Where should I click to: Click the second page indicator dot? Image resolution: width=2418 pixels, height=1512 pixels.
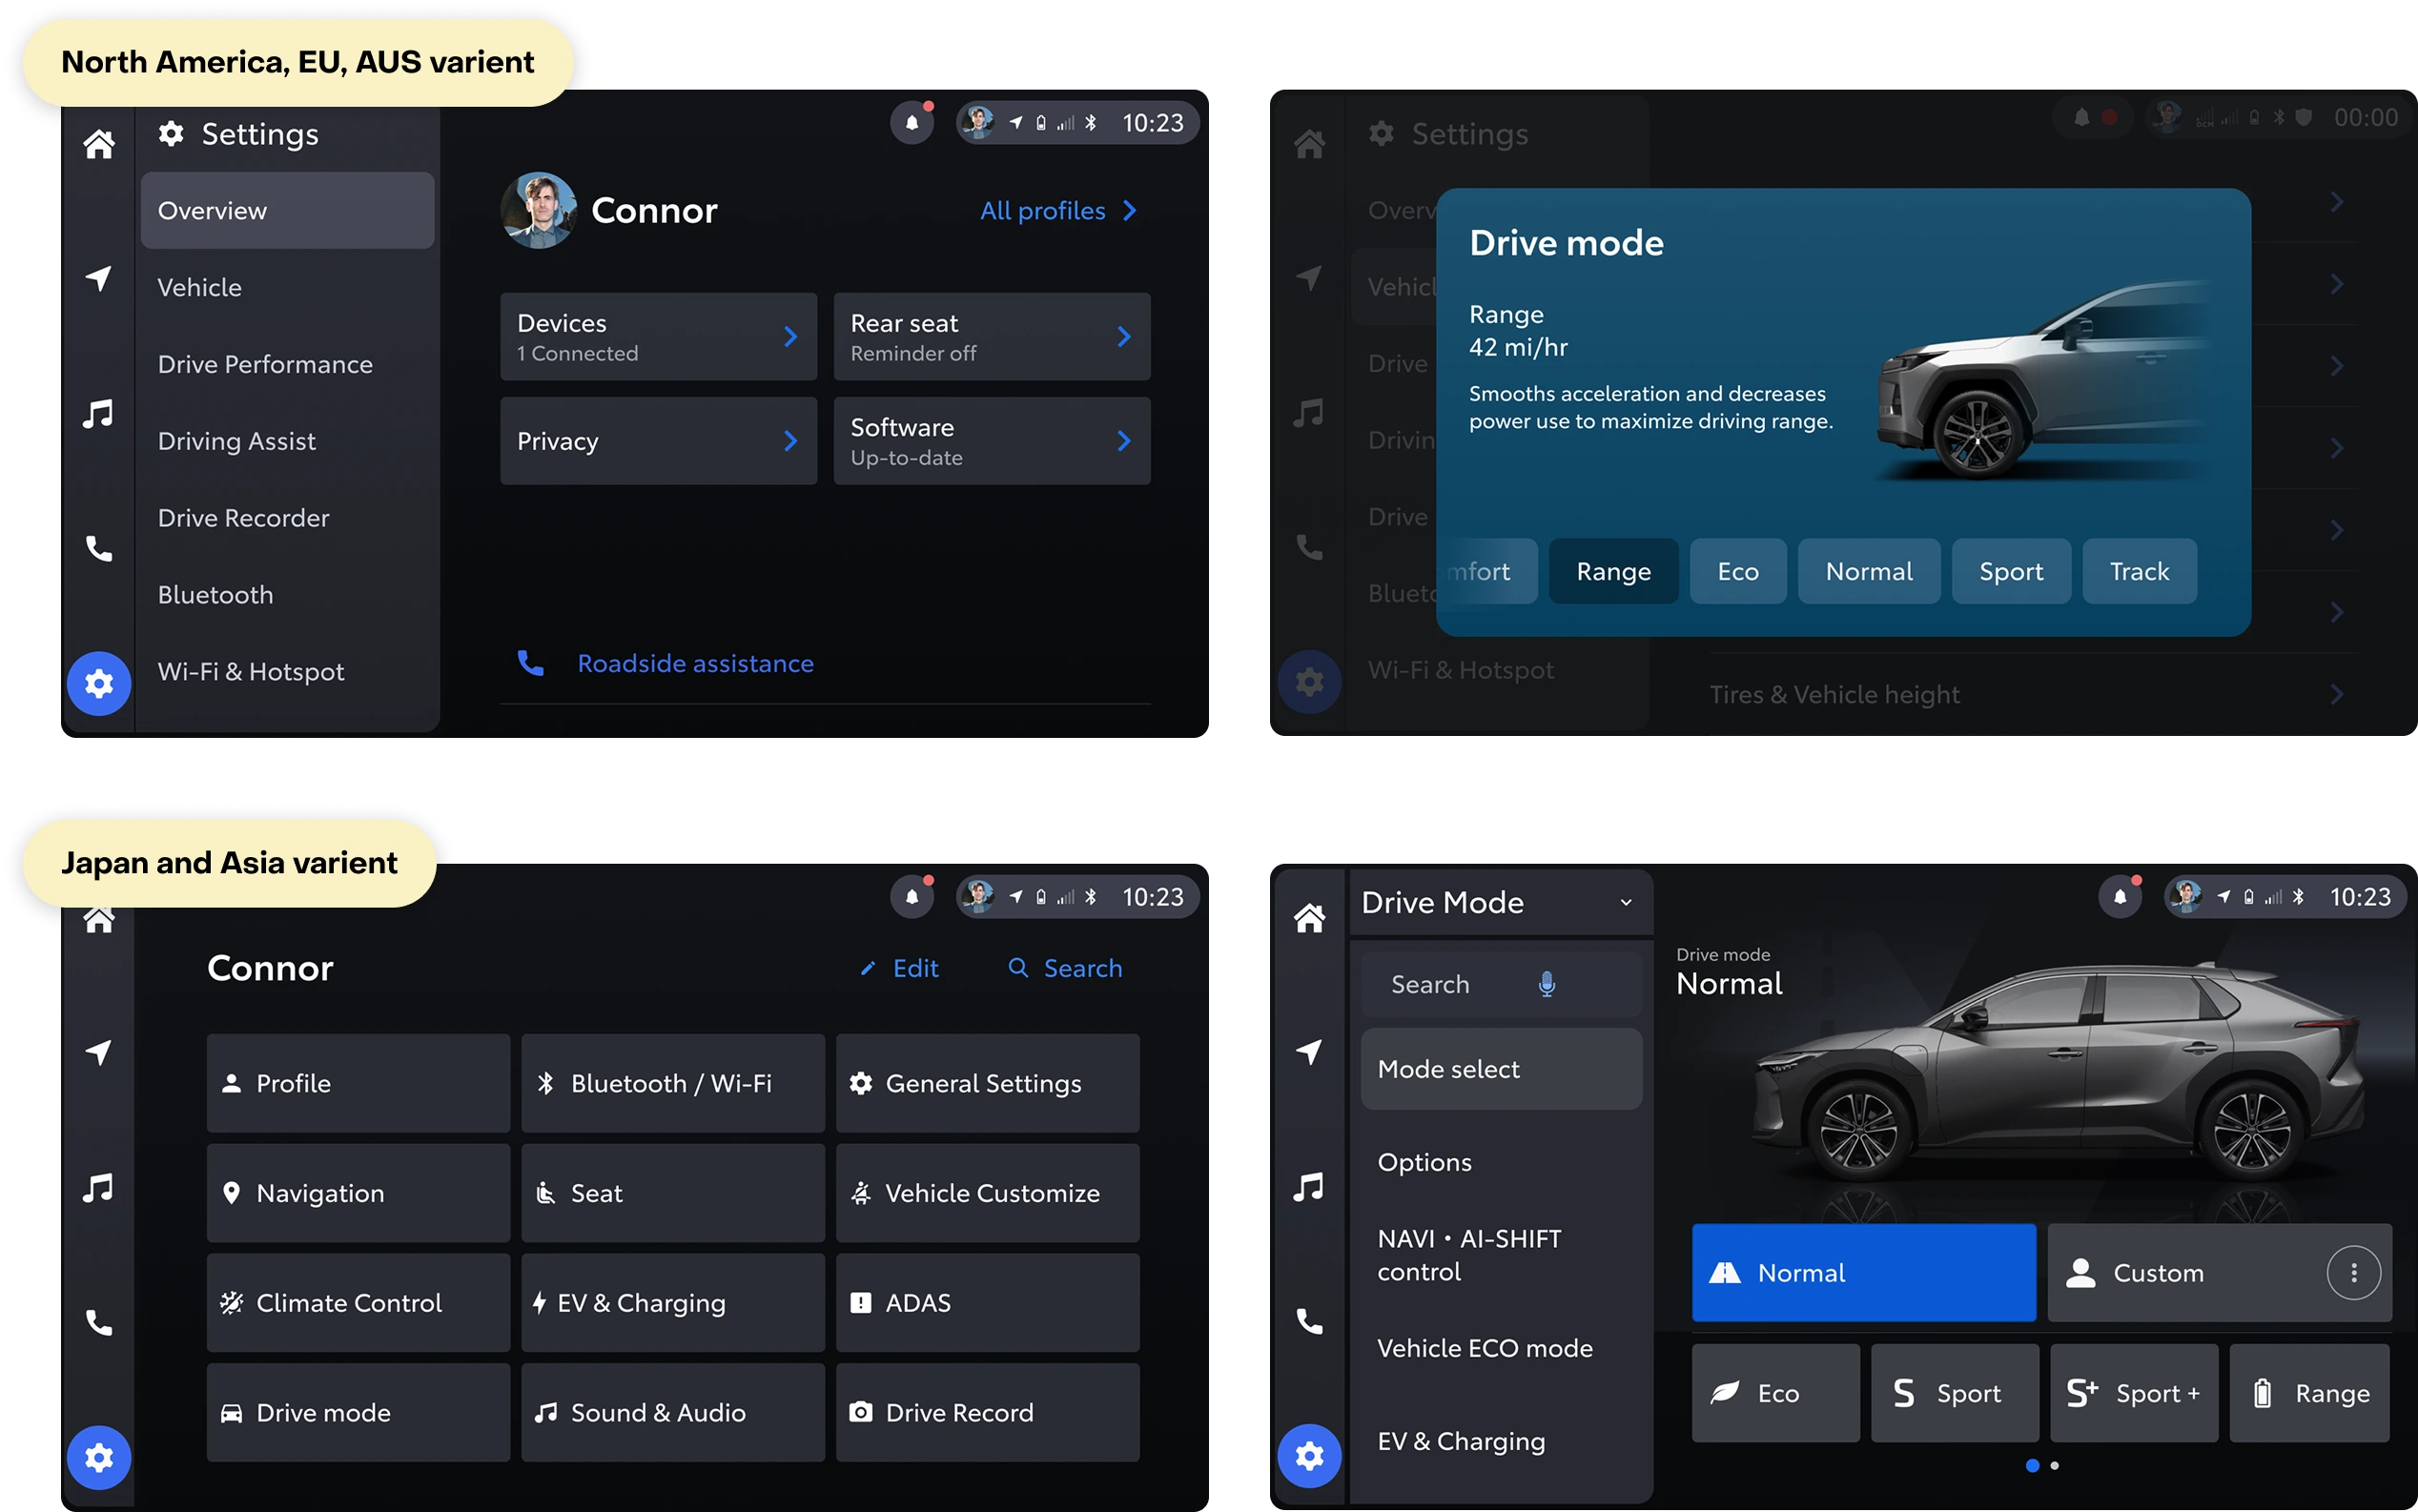[2054, 1465]
